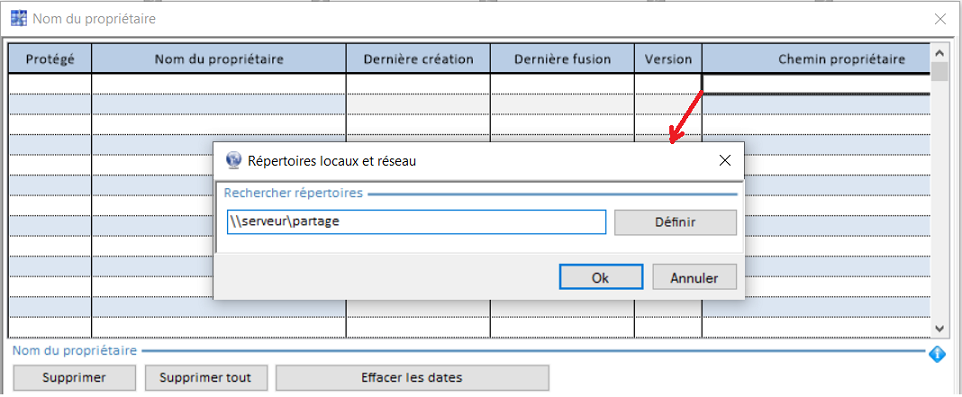Click the scrollbar up arrow in the table

point(939,52)
